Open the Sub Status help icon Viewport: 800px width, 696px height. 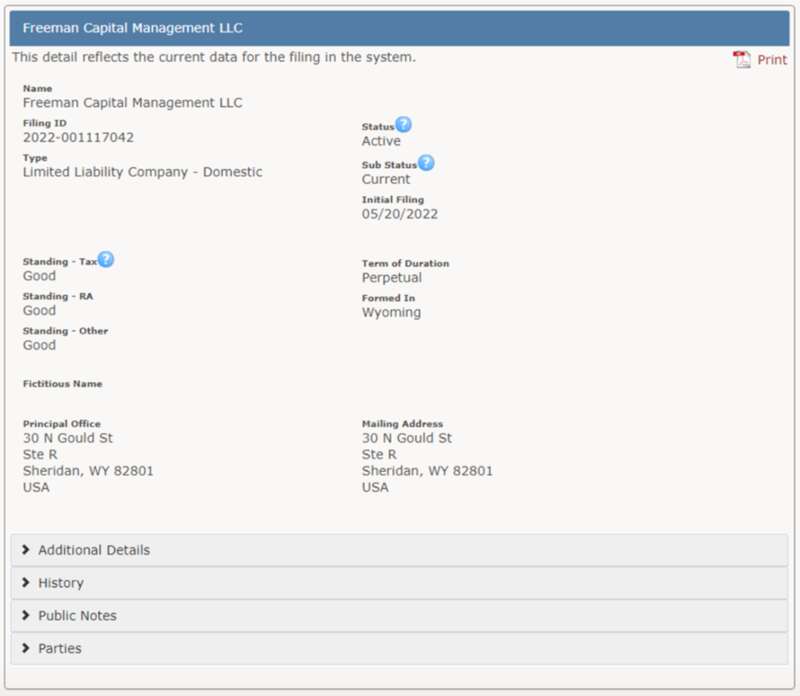[x=426, y=163]
